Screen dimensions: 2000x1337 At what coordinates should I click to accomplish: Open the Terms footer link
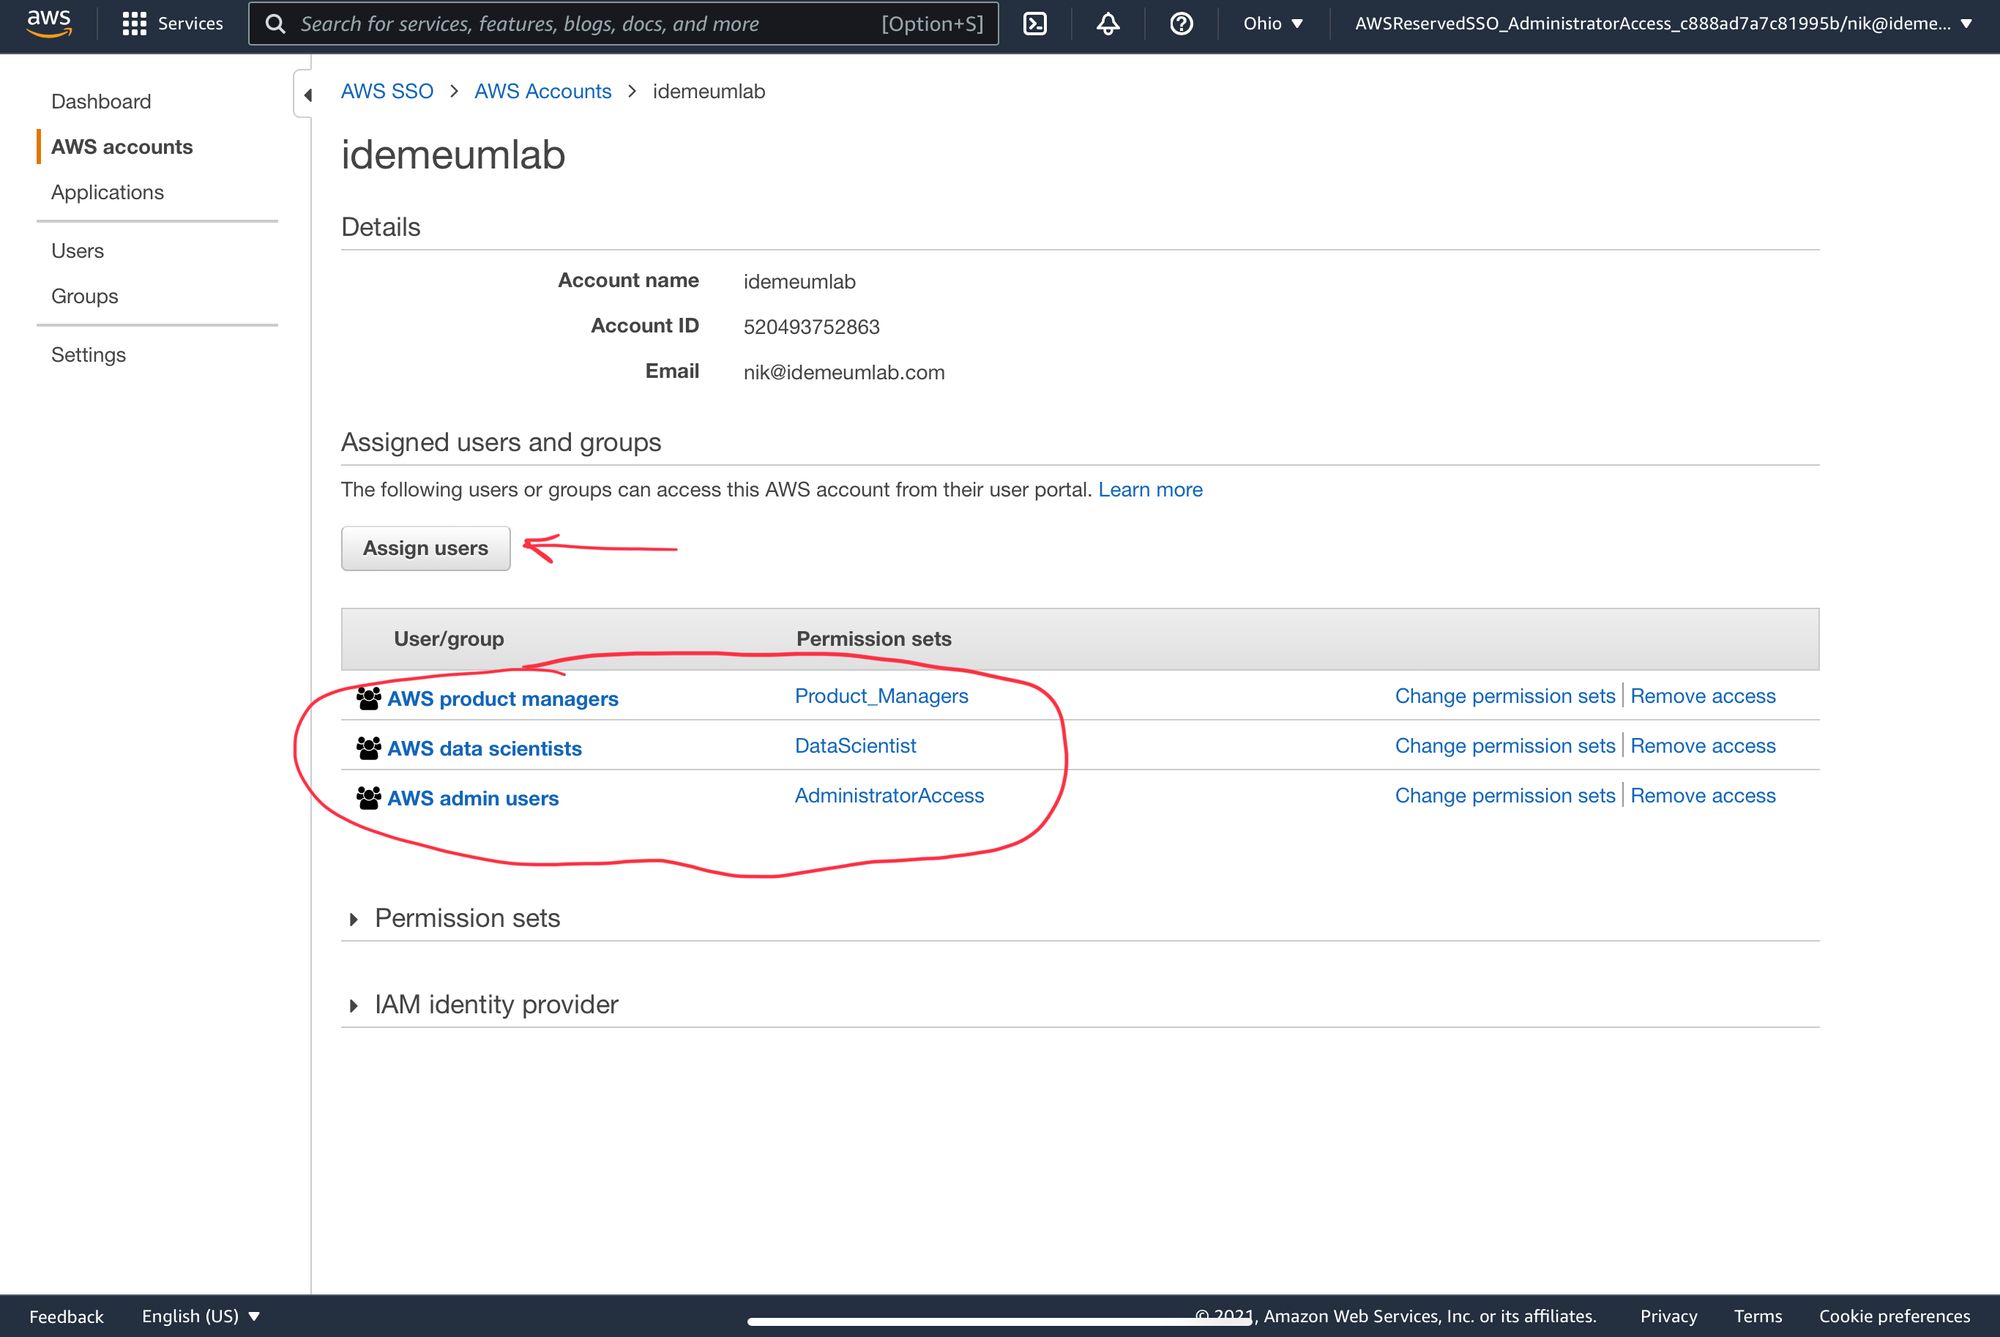[1757, 1316]
